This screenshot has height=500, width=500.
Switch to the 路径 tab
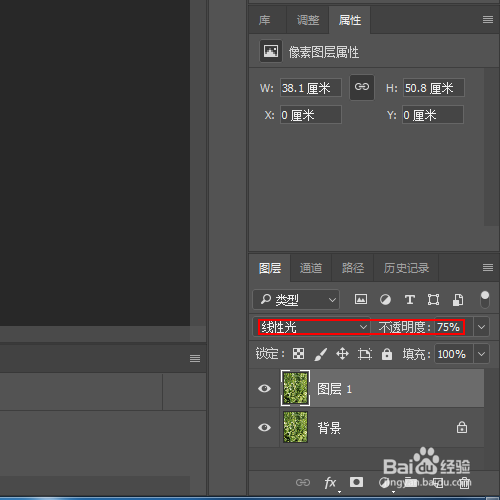[x=353, y=268]
